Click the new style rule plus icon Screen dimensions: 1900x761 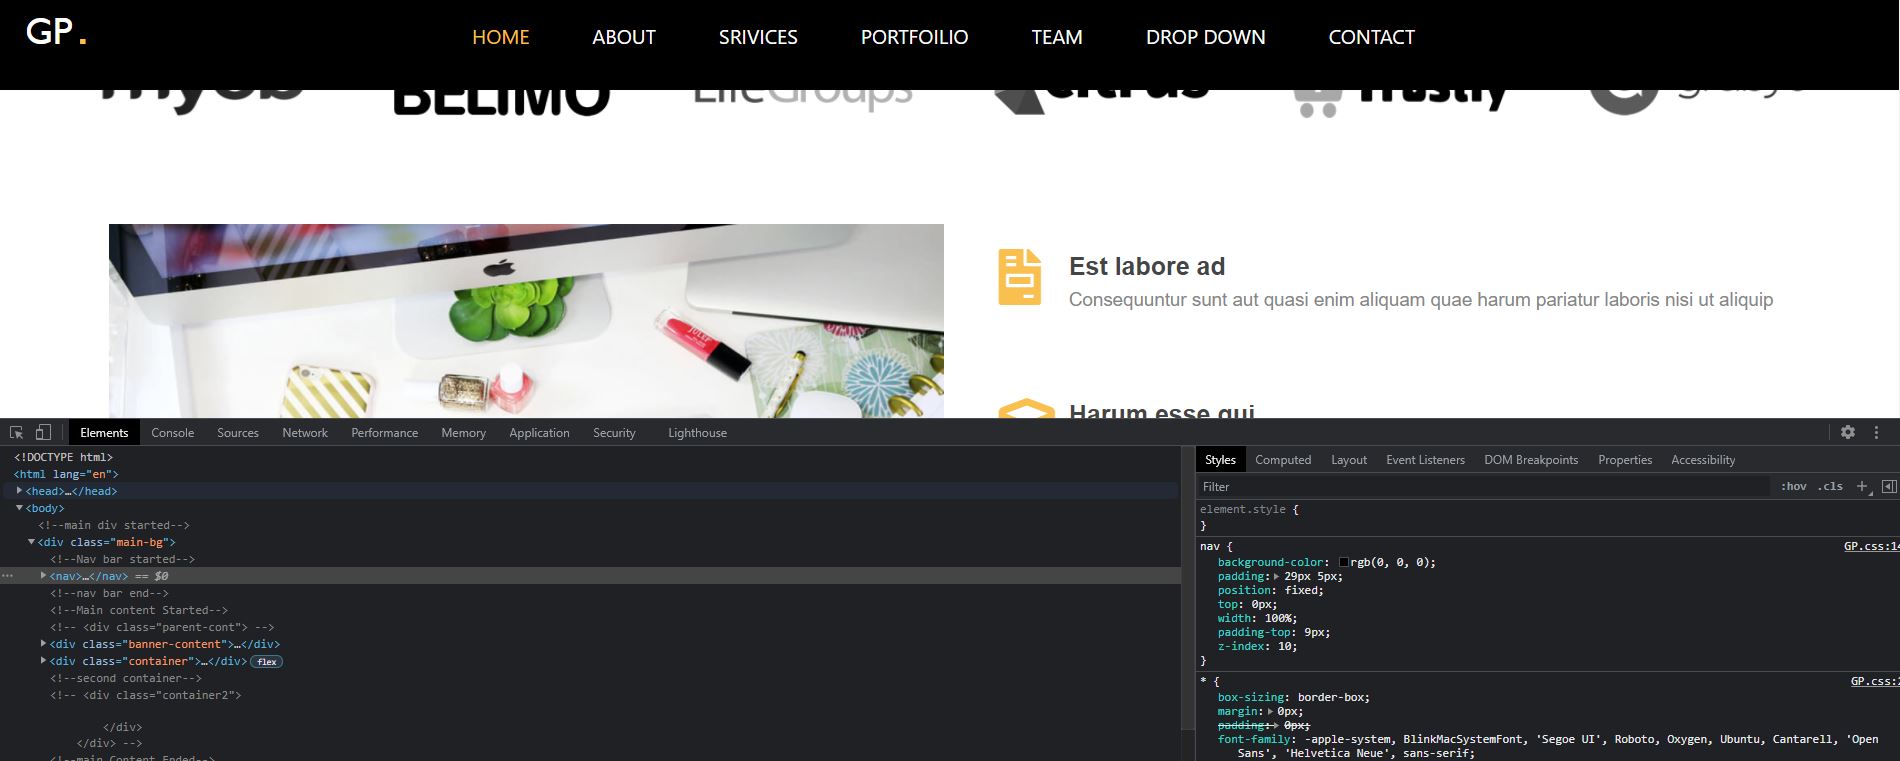pos(1862,486)
